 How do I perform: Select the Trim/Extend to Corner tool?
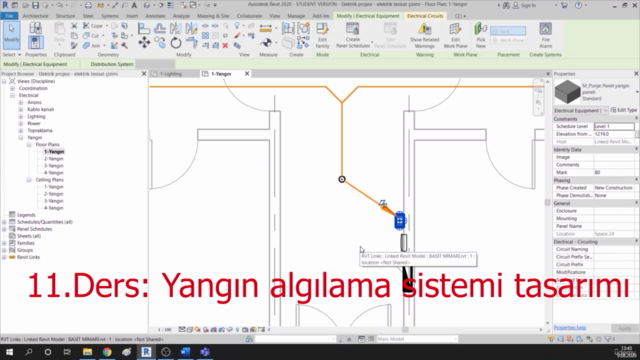click(191, 42)
